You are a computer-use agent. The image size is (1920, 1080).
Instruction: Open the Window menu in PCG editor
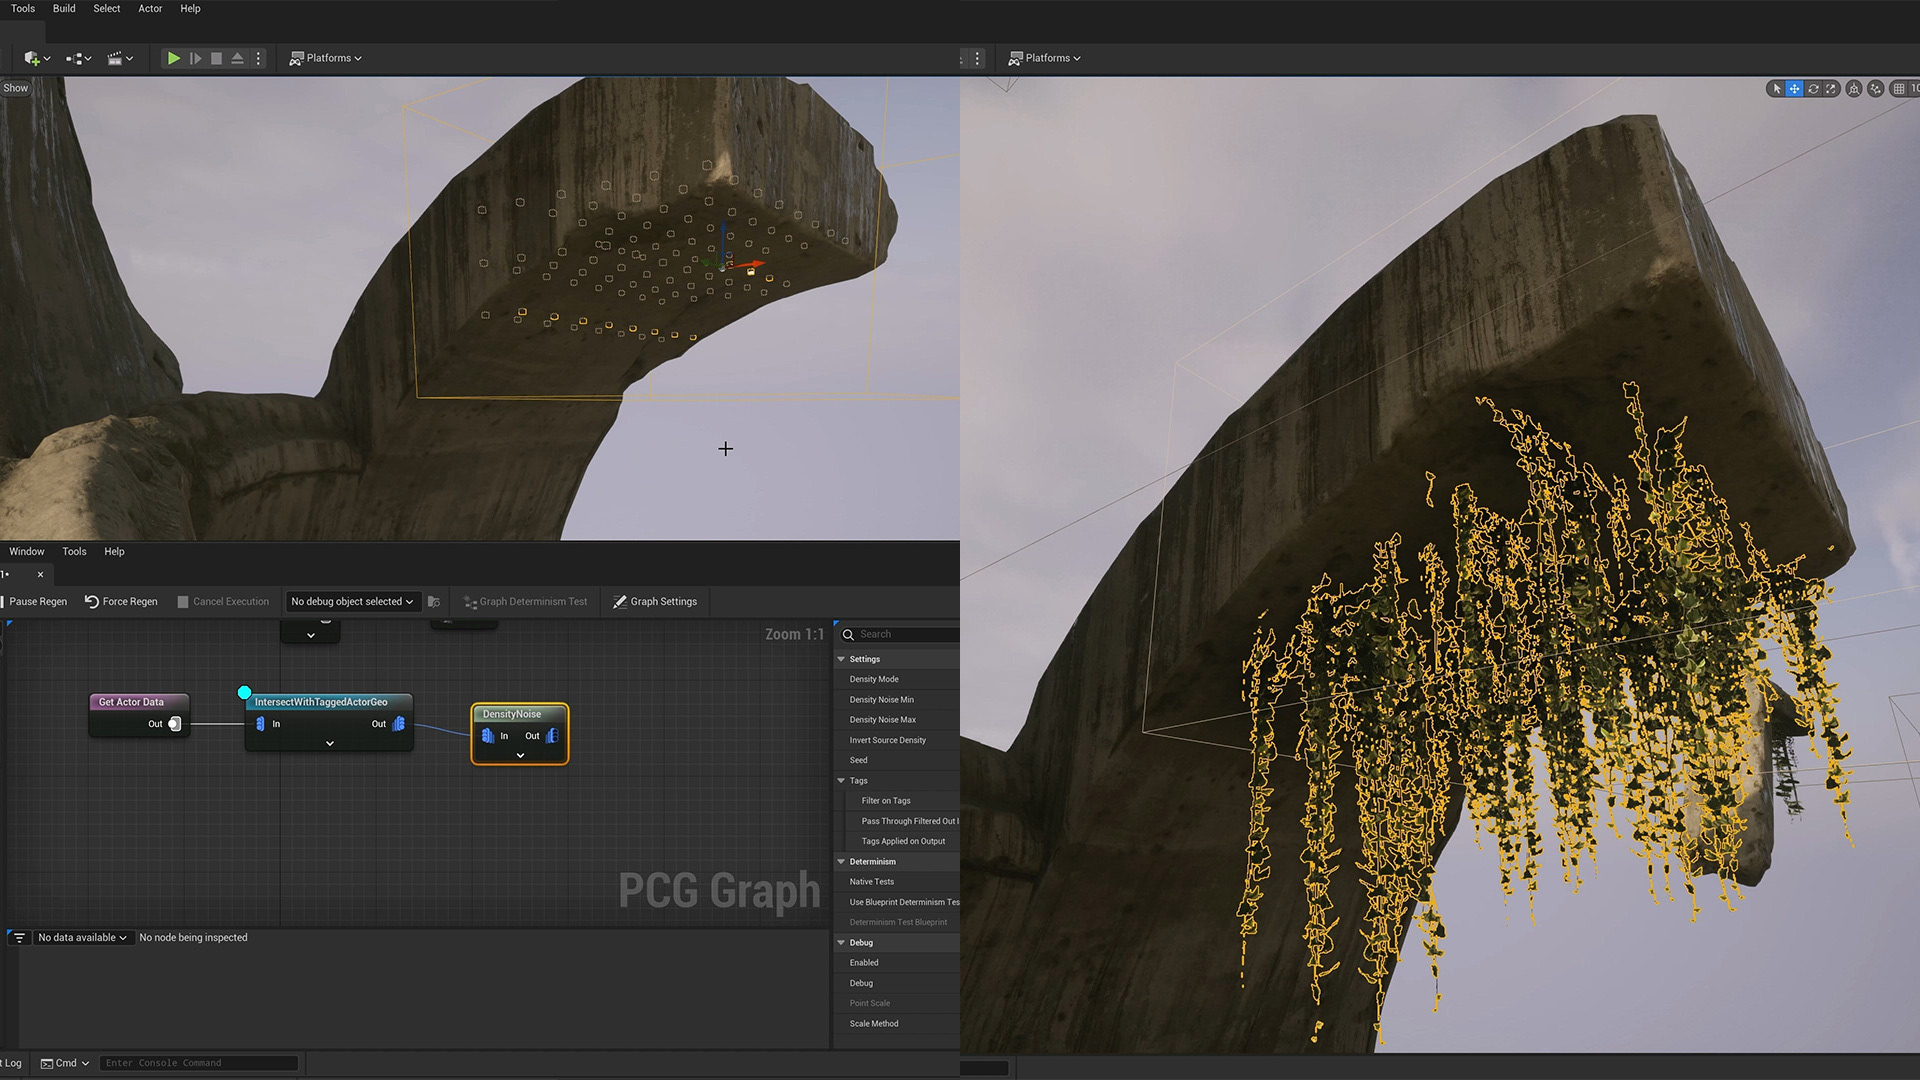click(x=27, y=552)
